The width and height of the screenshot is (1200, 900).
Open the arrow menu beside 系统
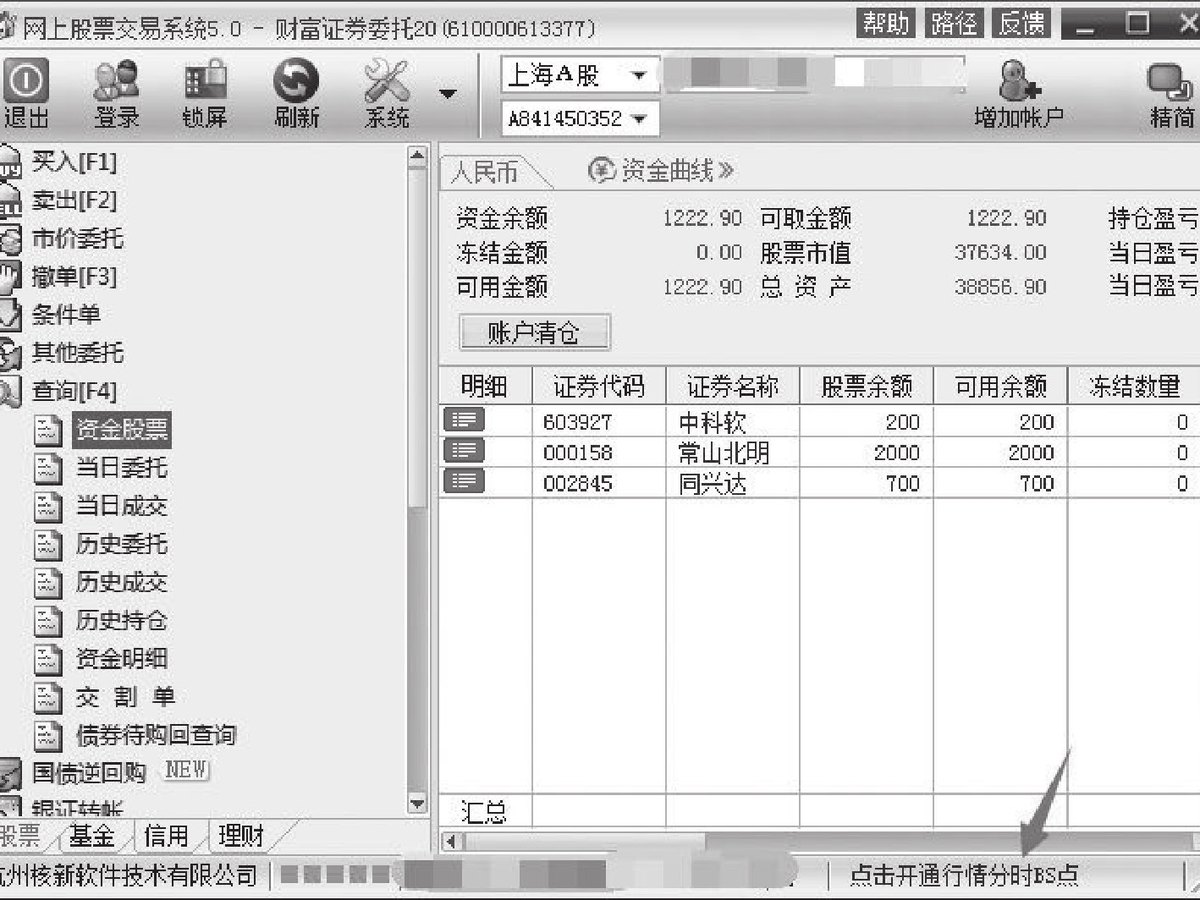click(448, 94)
